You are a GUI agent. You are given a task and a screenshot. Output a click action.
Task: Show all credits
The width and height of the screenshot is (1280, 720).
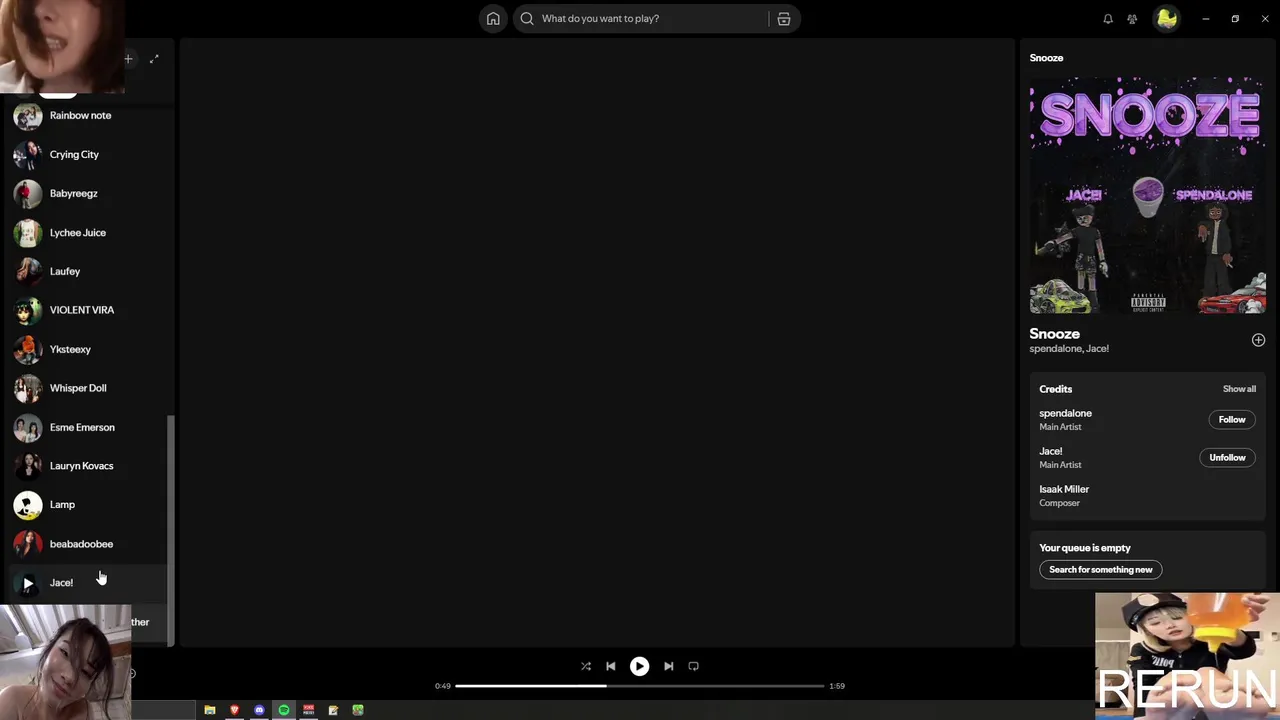coord(1239,389)
